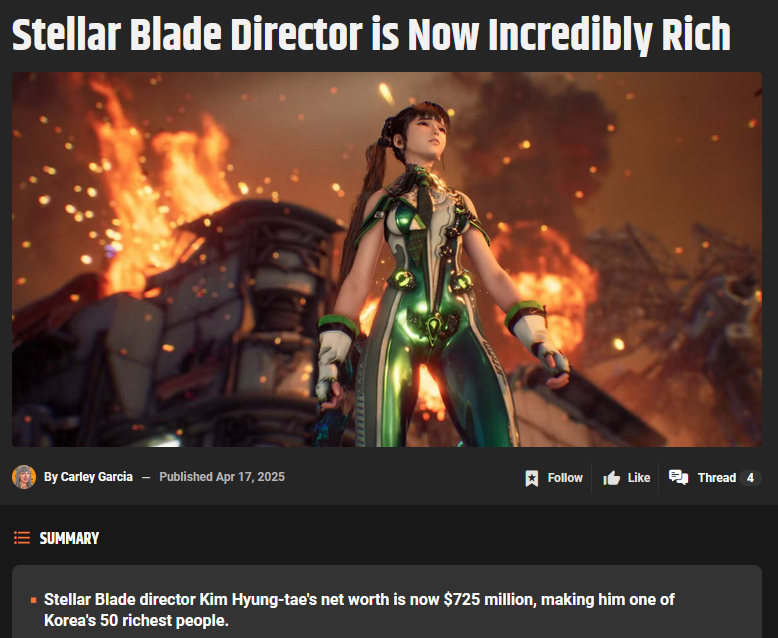Screen dimensions: 778x638
Task: Click the Summary list icon
Action: [22, 538]
